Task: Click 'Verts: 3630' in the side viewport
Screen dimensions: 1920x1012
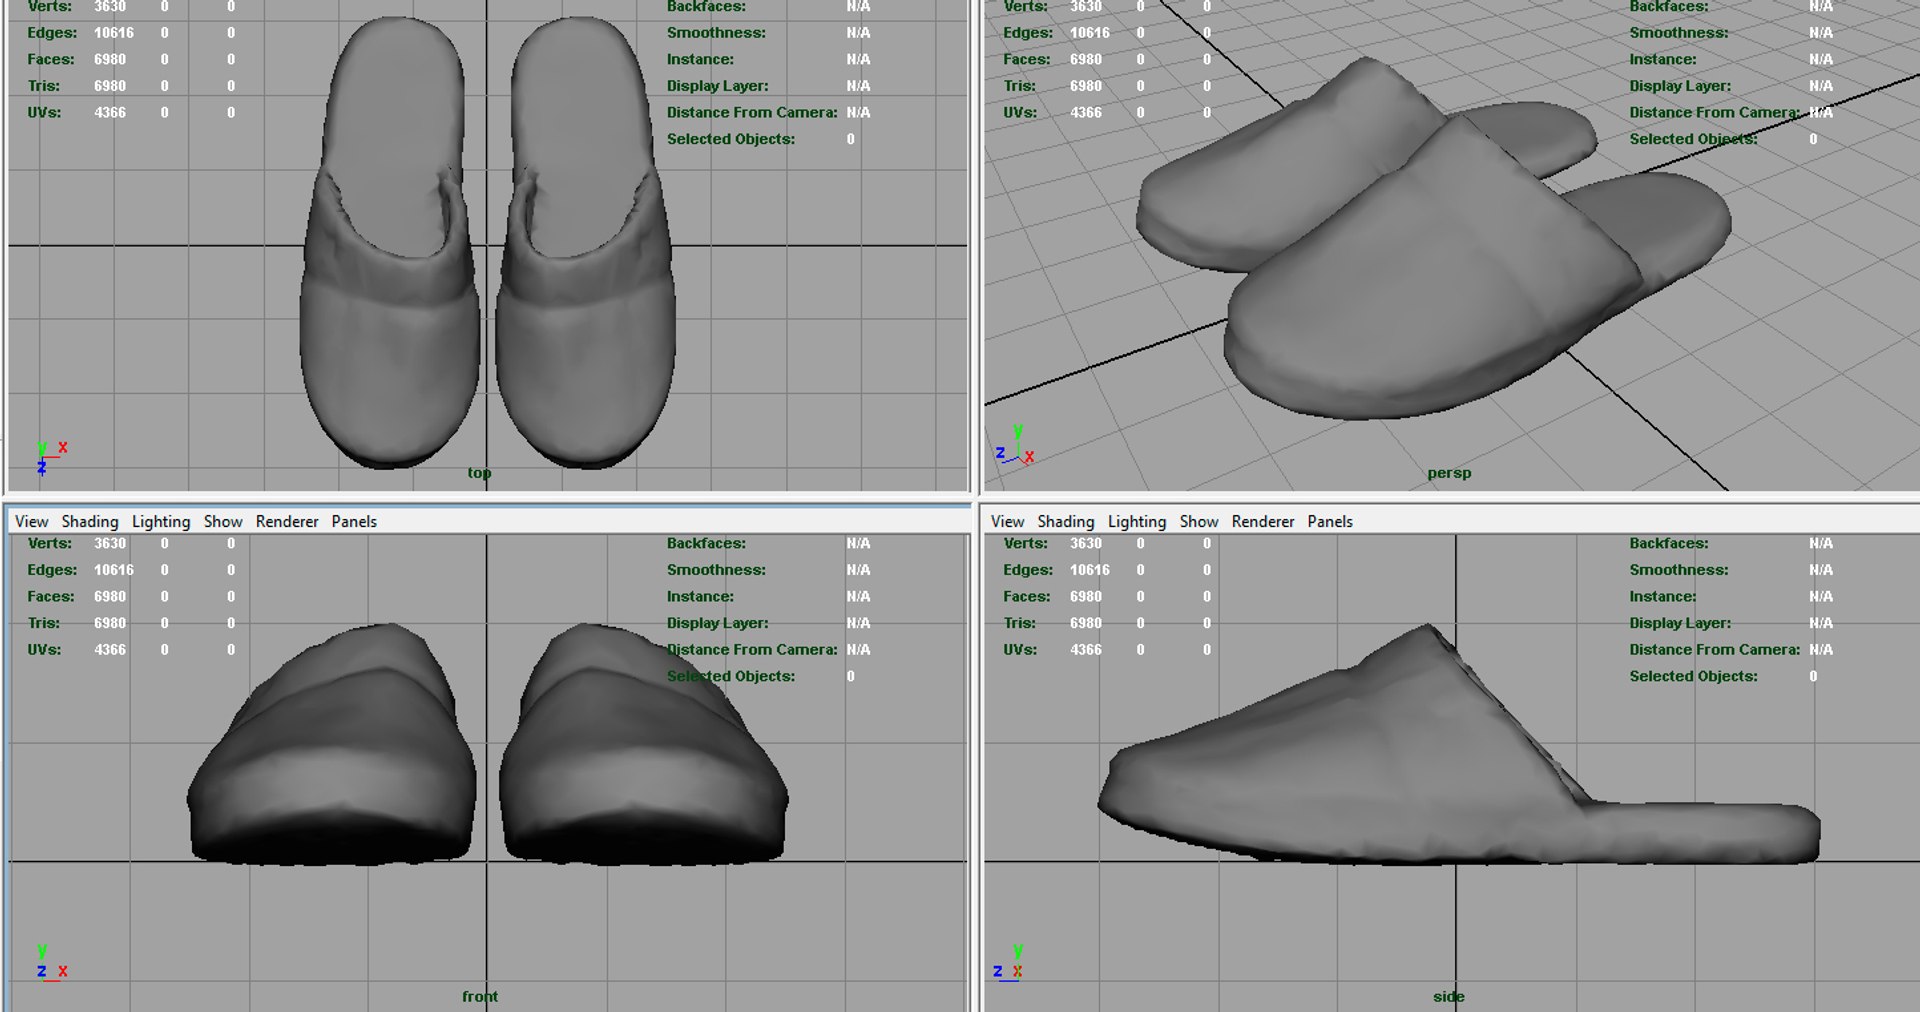Action: [1052, 543]
